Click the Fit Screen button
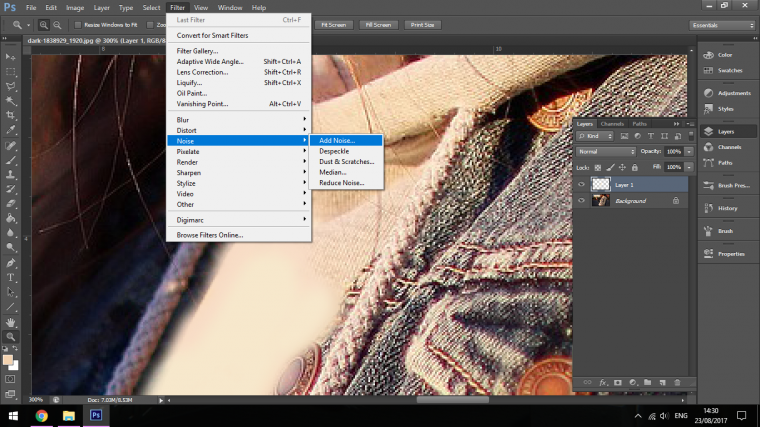The image size is (760, 427). click(333, 25)
